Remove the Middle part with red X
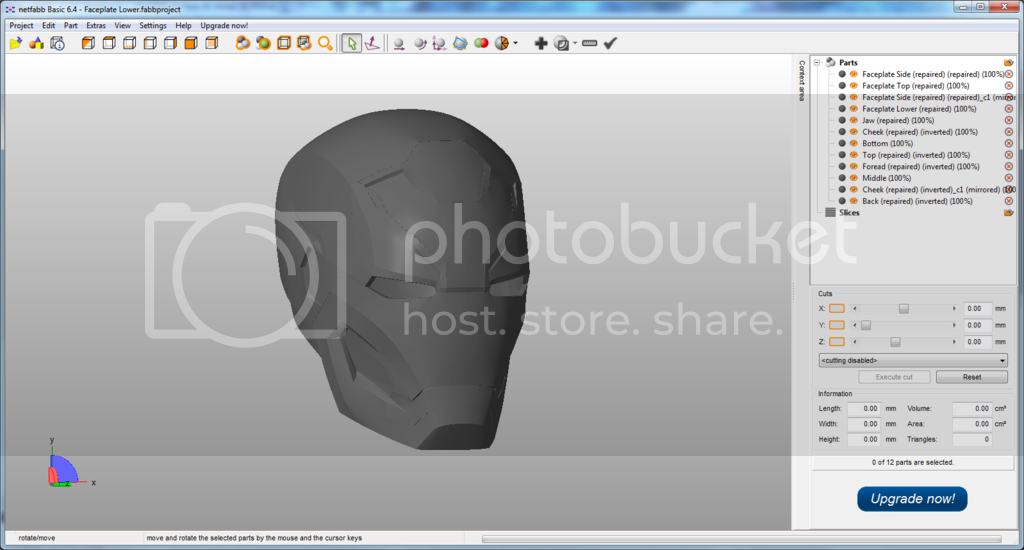This screenshot has width=1024, height=550. (x=1008, y=178)
